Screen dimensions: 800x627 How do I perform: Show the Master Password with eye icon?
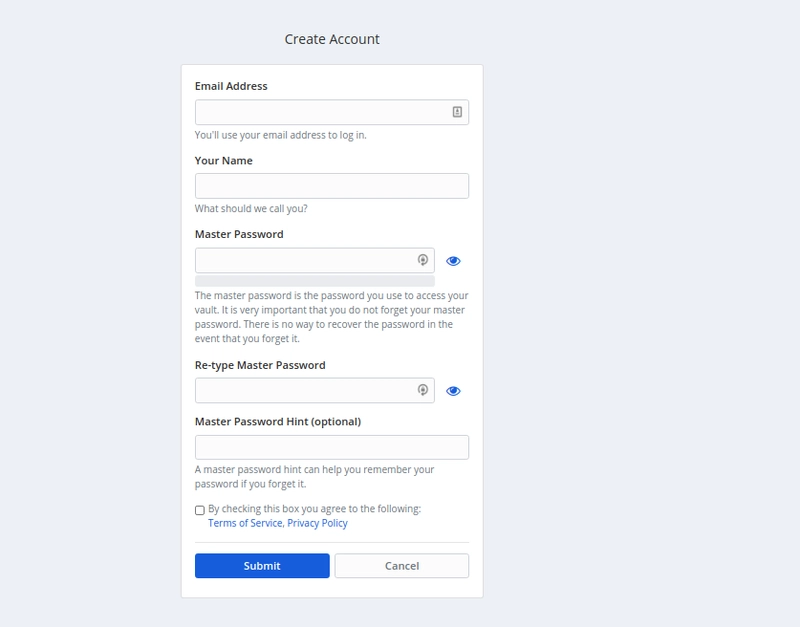453,261
